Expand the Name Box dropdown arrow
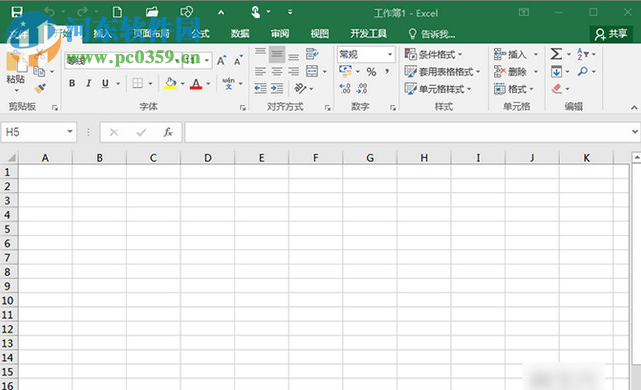641x390 pixels. point(70,132)
